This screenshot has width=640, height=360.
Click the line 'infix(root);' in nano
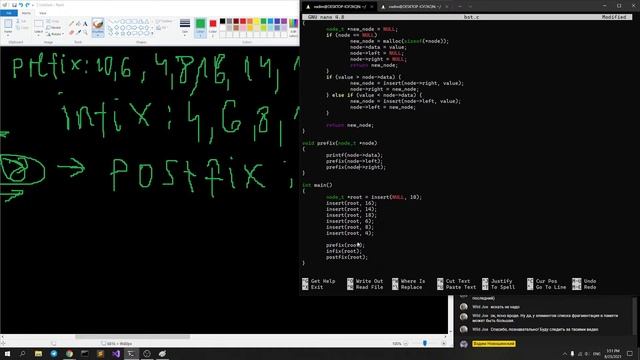344,251
